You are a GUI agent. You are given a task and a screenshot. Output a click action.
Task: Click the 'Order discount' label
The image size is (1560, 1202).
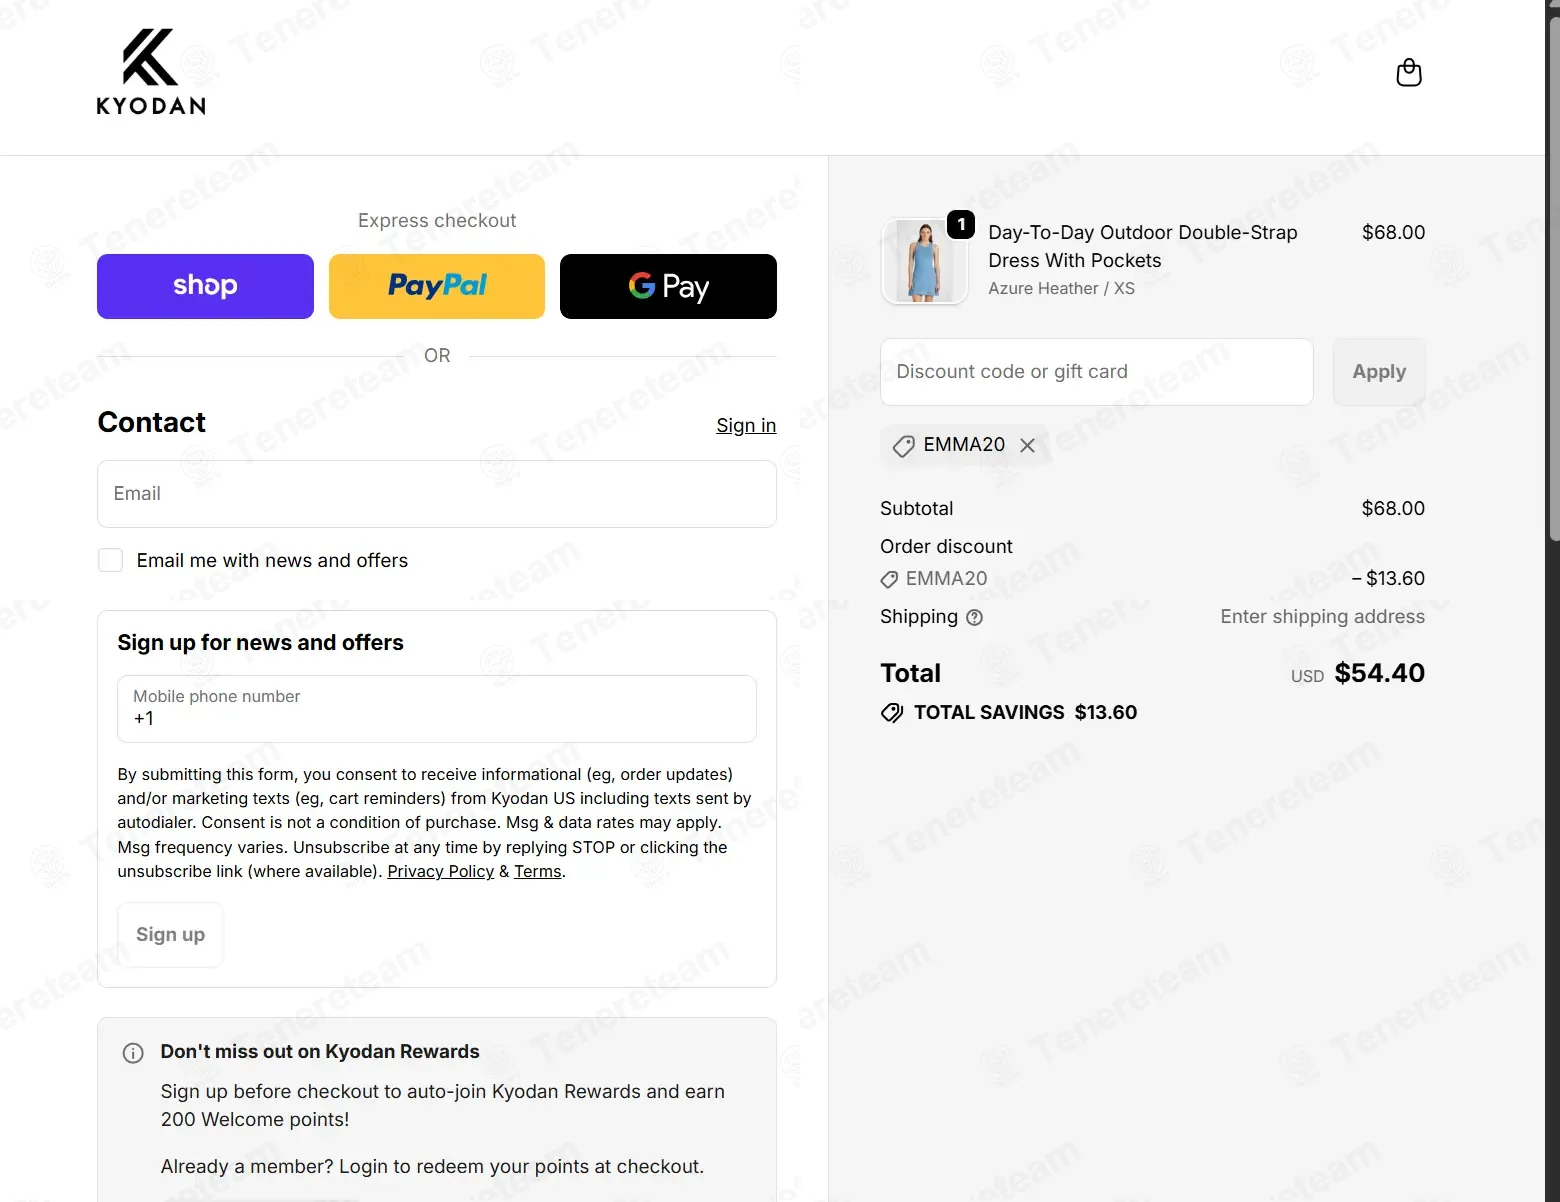(x=946, y=547)
